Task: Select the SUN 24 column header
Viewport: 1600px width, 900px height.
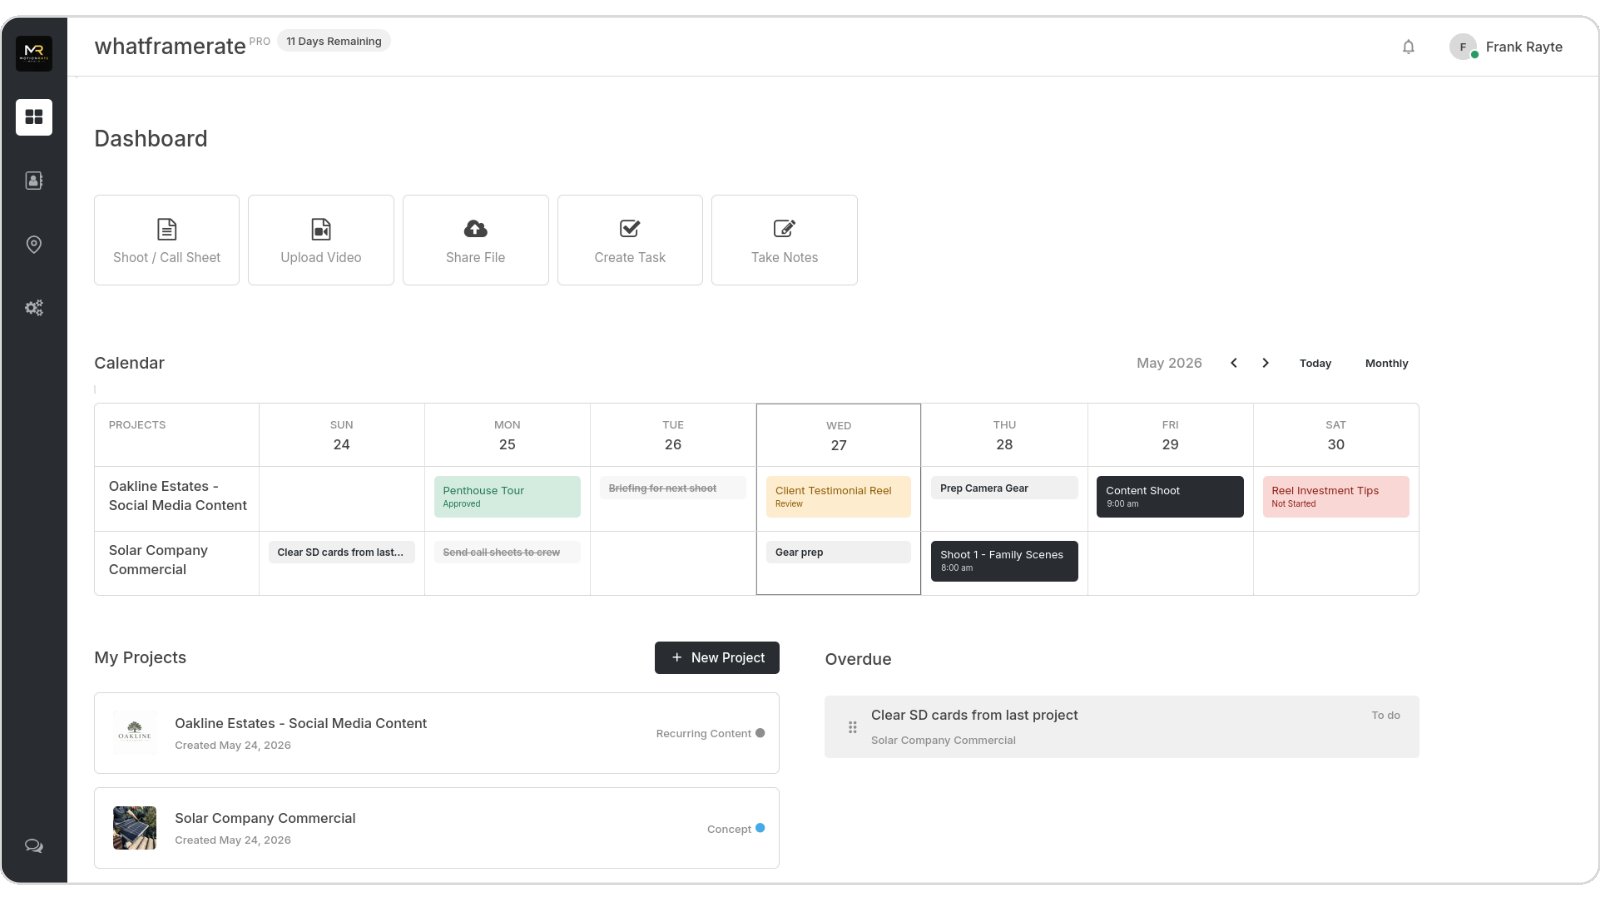Action: (x=341, y=436)
